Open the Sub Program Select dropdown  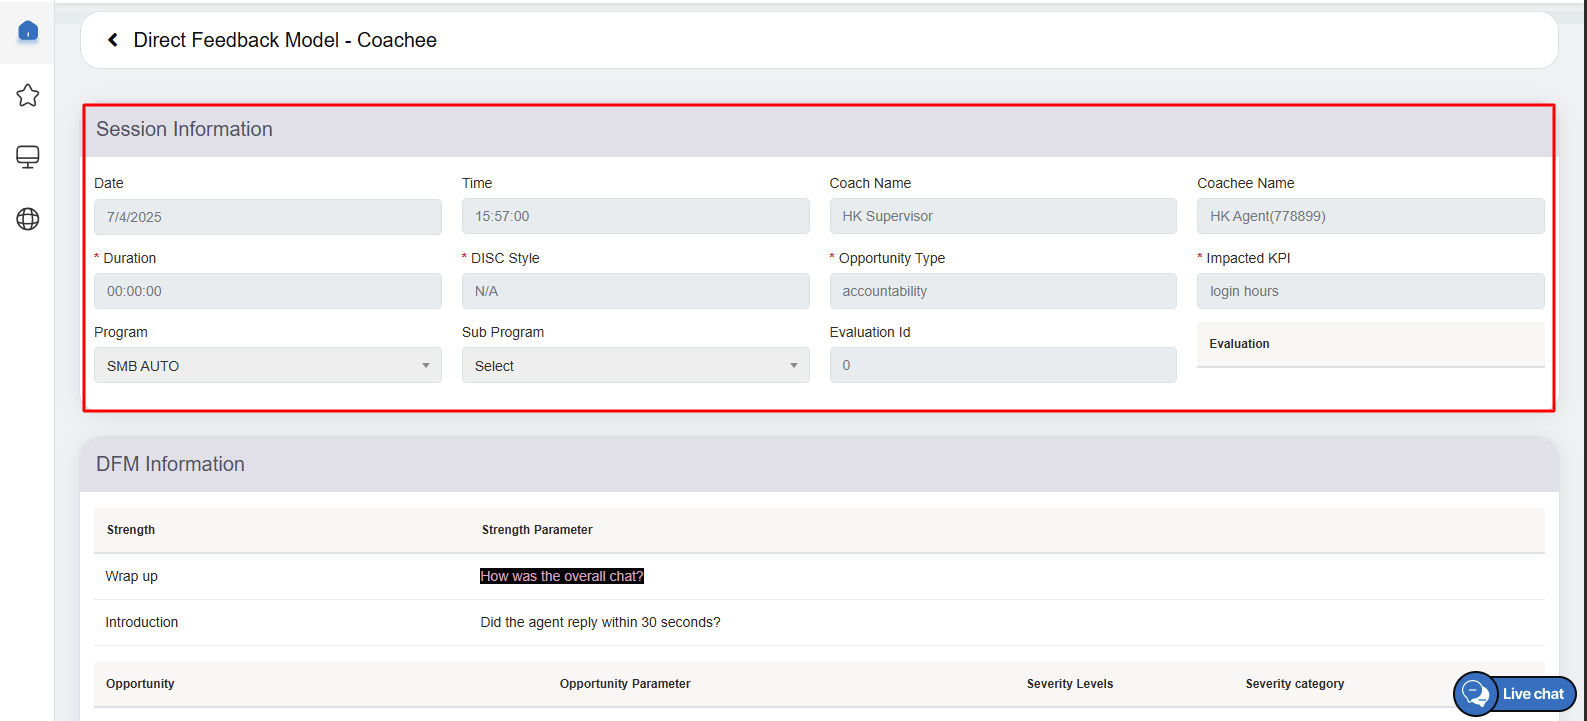click(635, 366)
